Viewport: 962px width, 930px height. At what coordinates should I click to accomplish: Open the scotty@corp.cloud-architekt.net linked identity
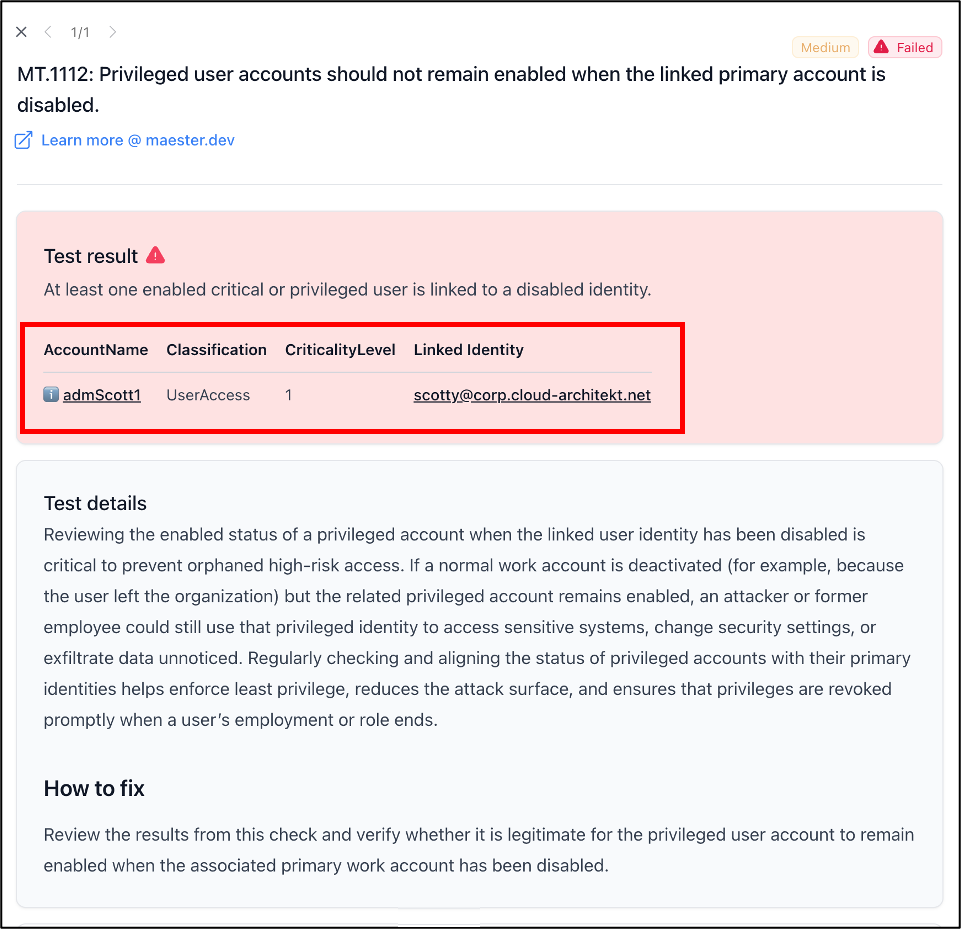pos(532,395)
